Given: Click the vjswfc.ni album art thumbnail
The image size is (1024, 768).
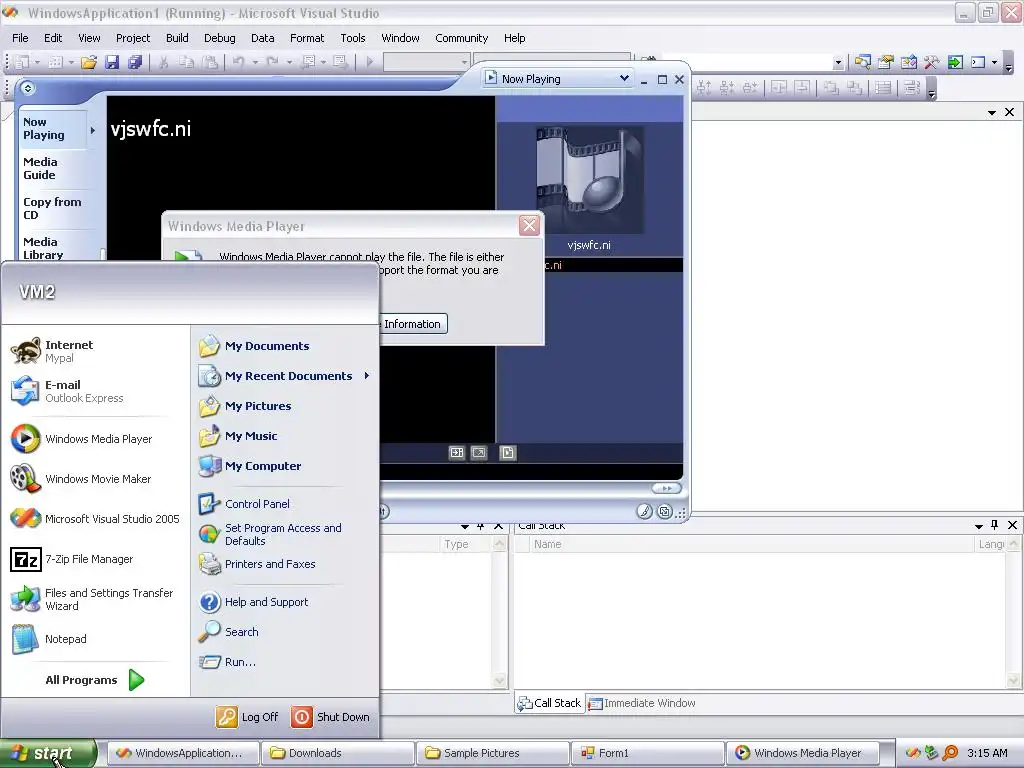Looking at the screenshot, I should coord(590,180).
